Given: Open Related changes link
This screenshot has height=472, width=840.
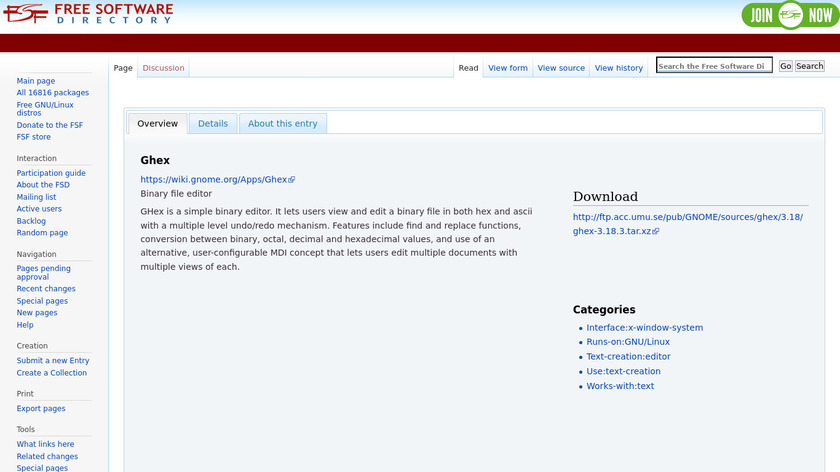Looking at the screenshot, I should click(47, 456).
